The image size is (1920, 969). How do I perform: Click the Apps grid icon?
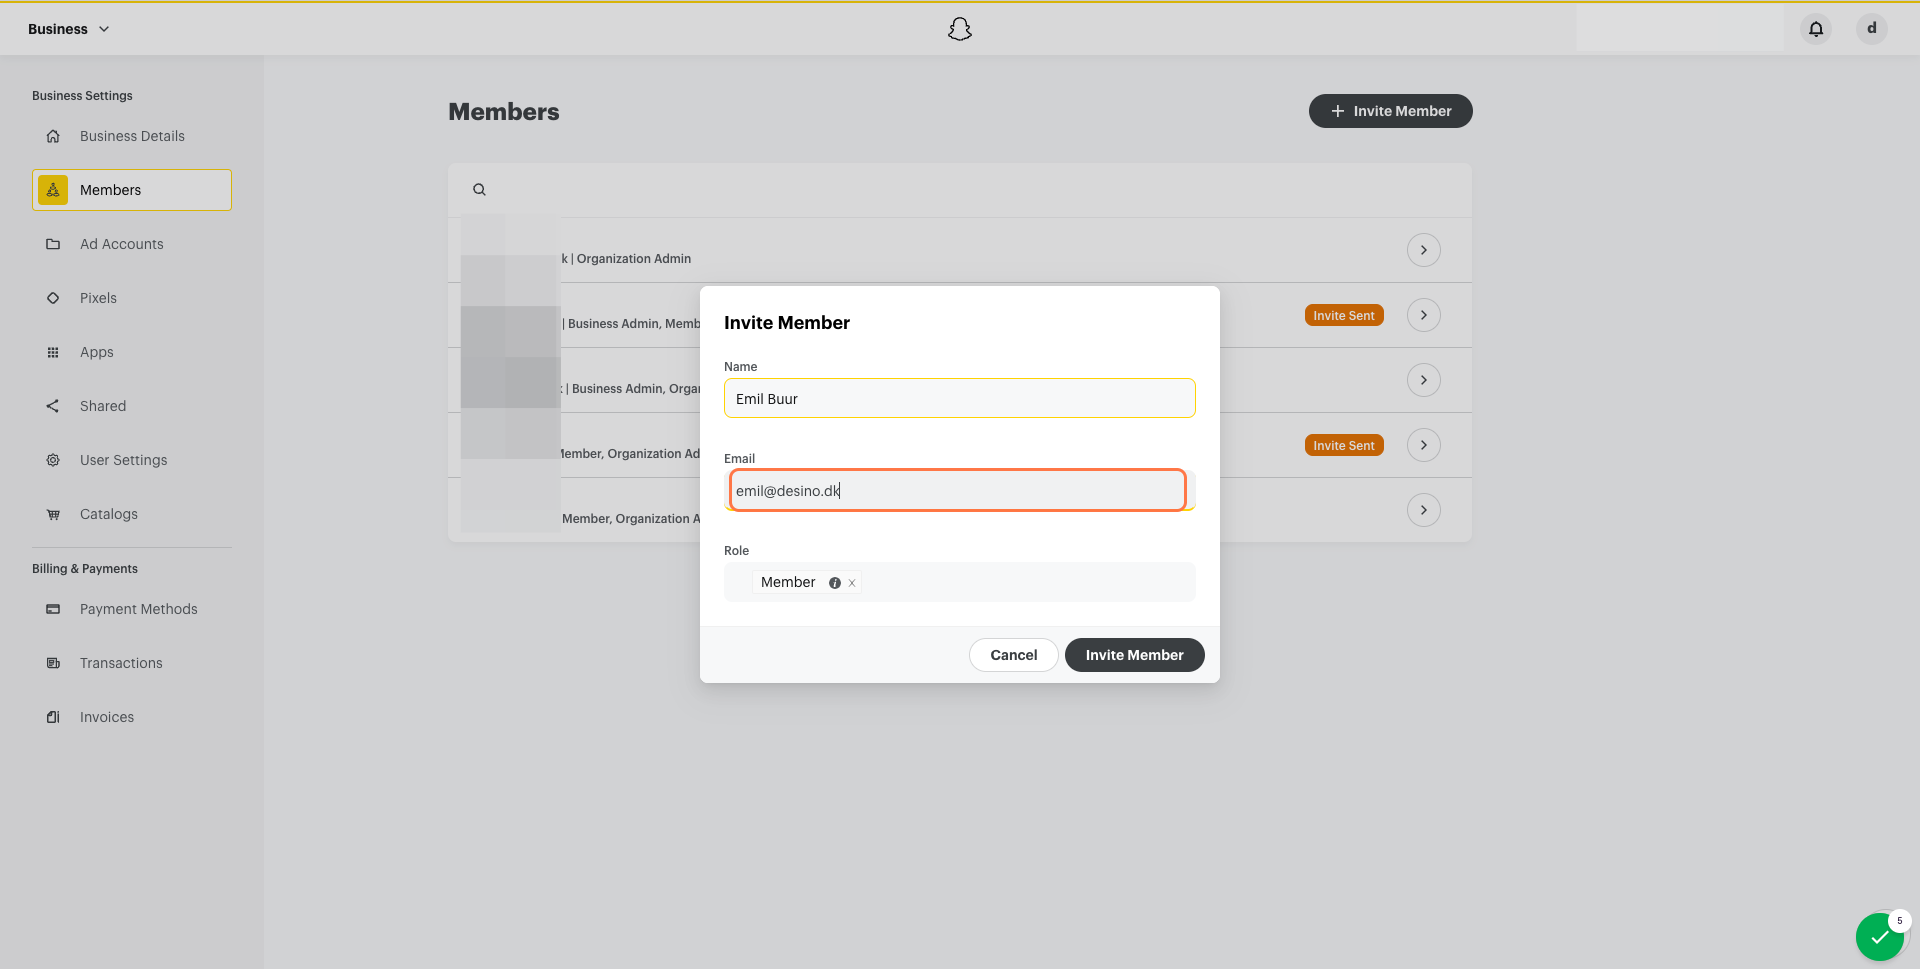pos(53,352)
